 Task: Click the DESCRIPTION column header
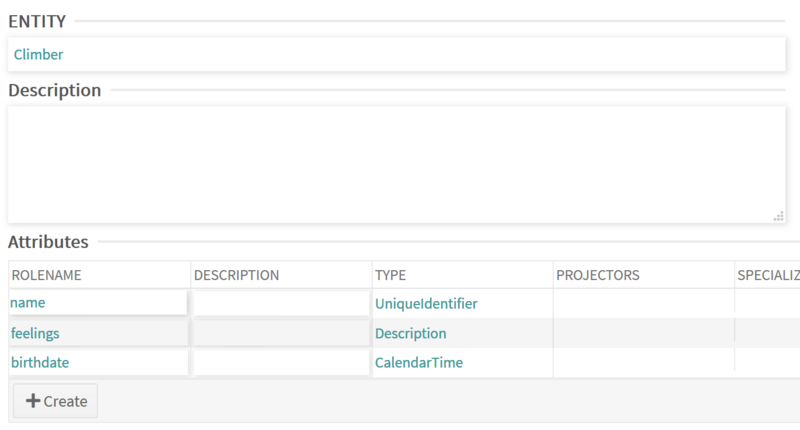tap(236, 275)
